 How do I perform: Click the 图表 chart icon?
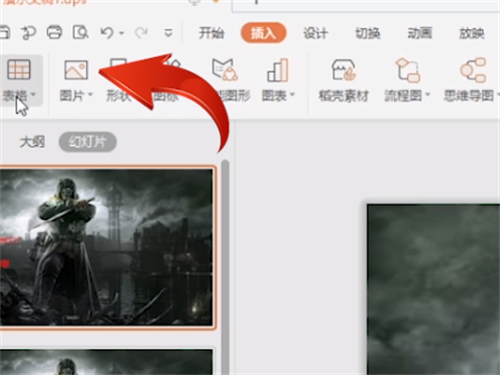pos(277,70)
